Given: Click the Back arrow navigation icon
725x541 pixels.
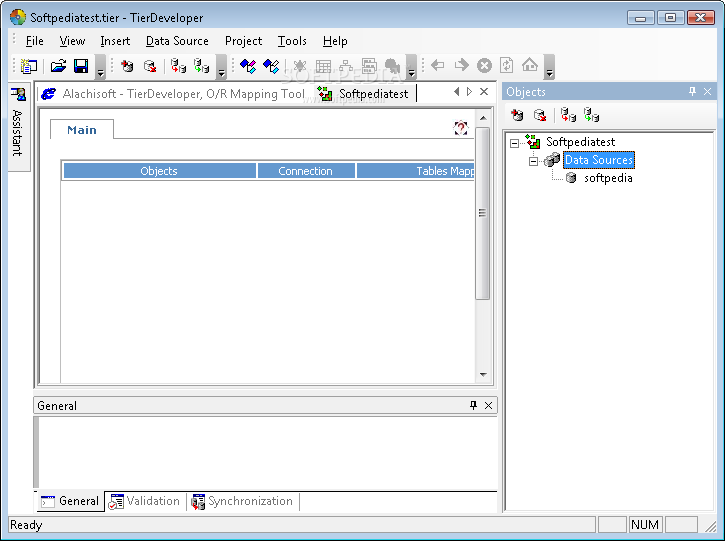Looking at the screenshot, I should (437, 65).
